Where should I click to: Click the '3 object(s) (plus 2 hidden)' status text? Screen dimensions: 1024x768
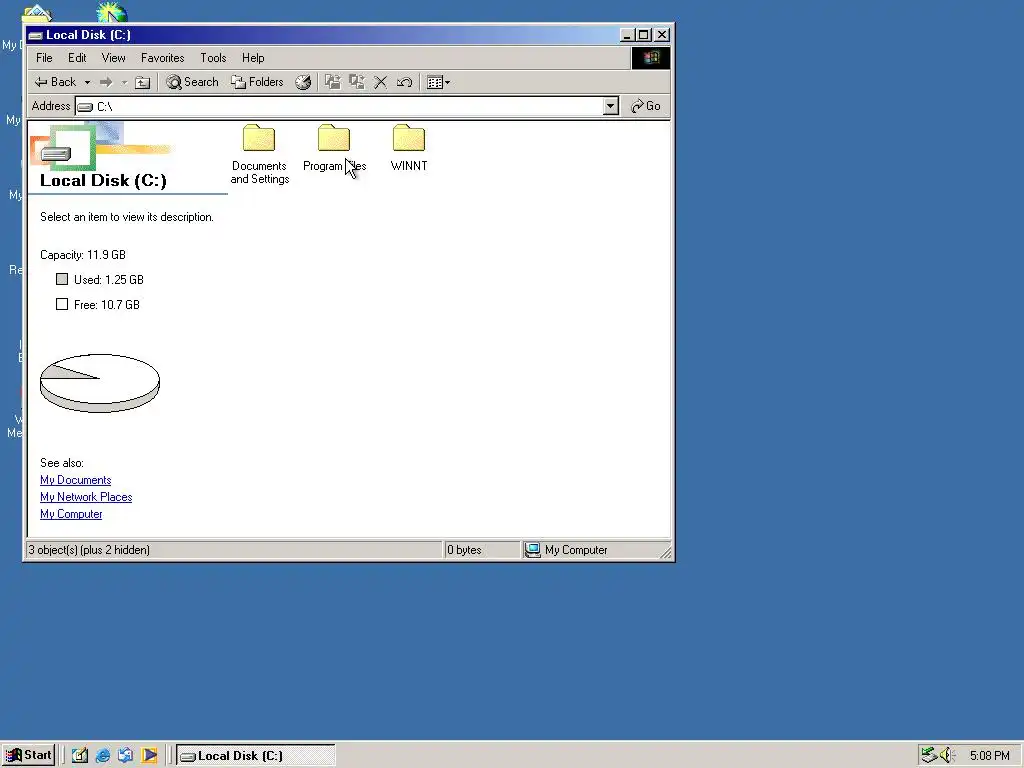pyautogui.click(x=89, y=550)
